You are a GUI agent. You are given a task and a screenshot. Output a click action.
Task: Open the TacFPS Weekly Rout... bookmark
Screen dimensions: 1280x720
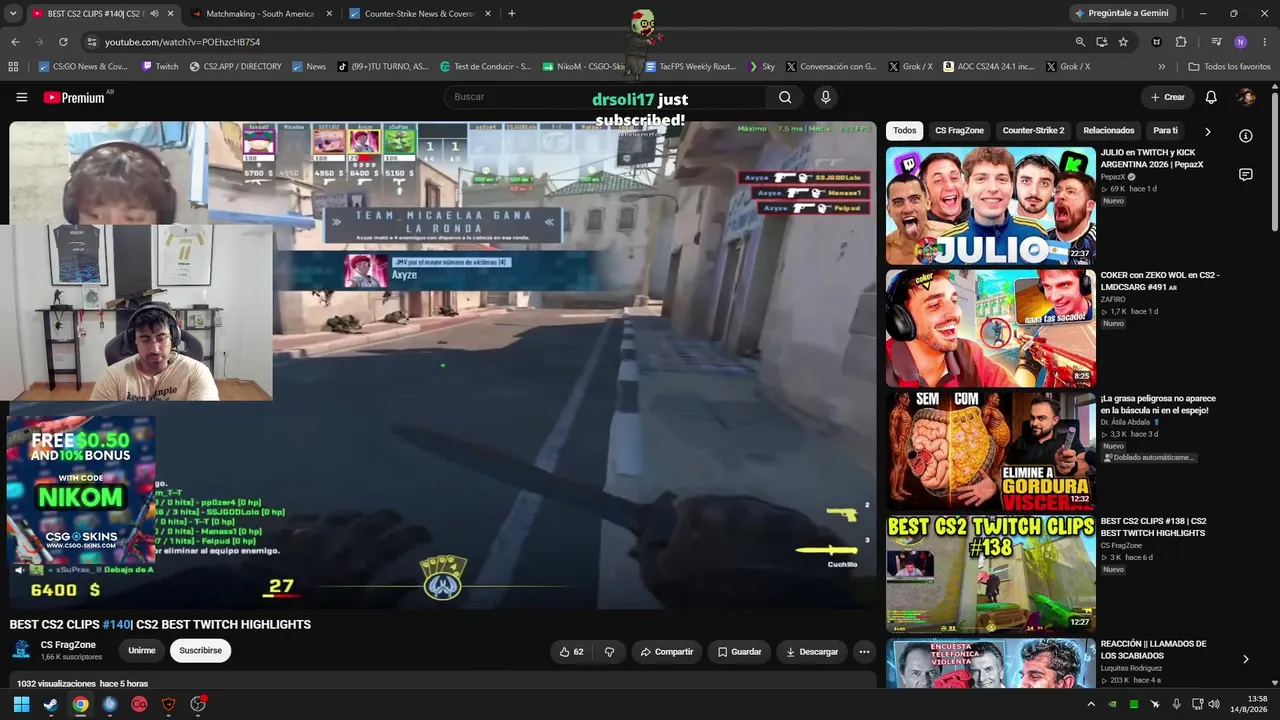tap(690, 67)
